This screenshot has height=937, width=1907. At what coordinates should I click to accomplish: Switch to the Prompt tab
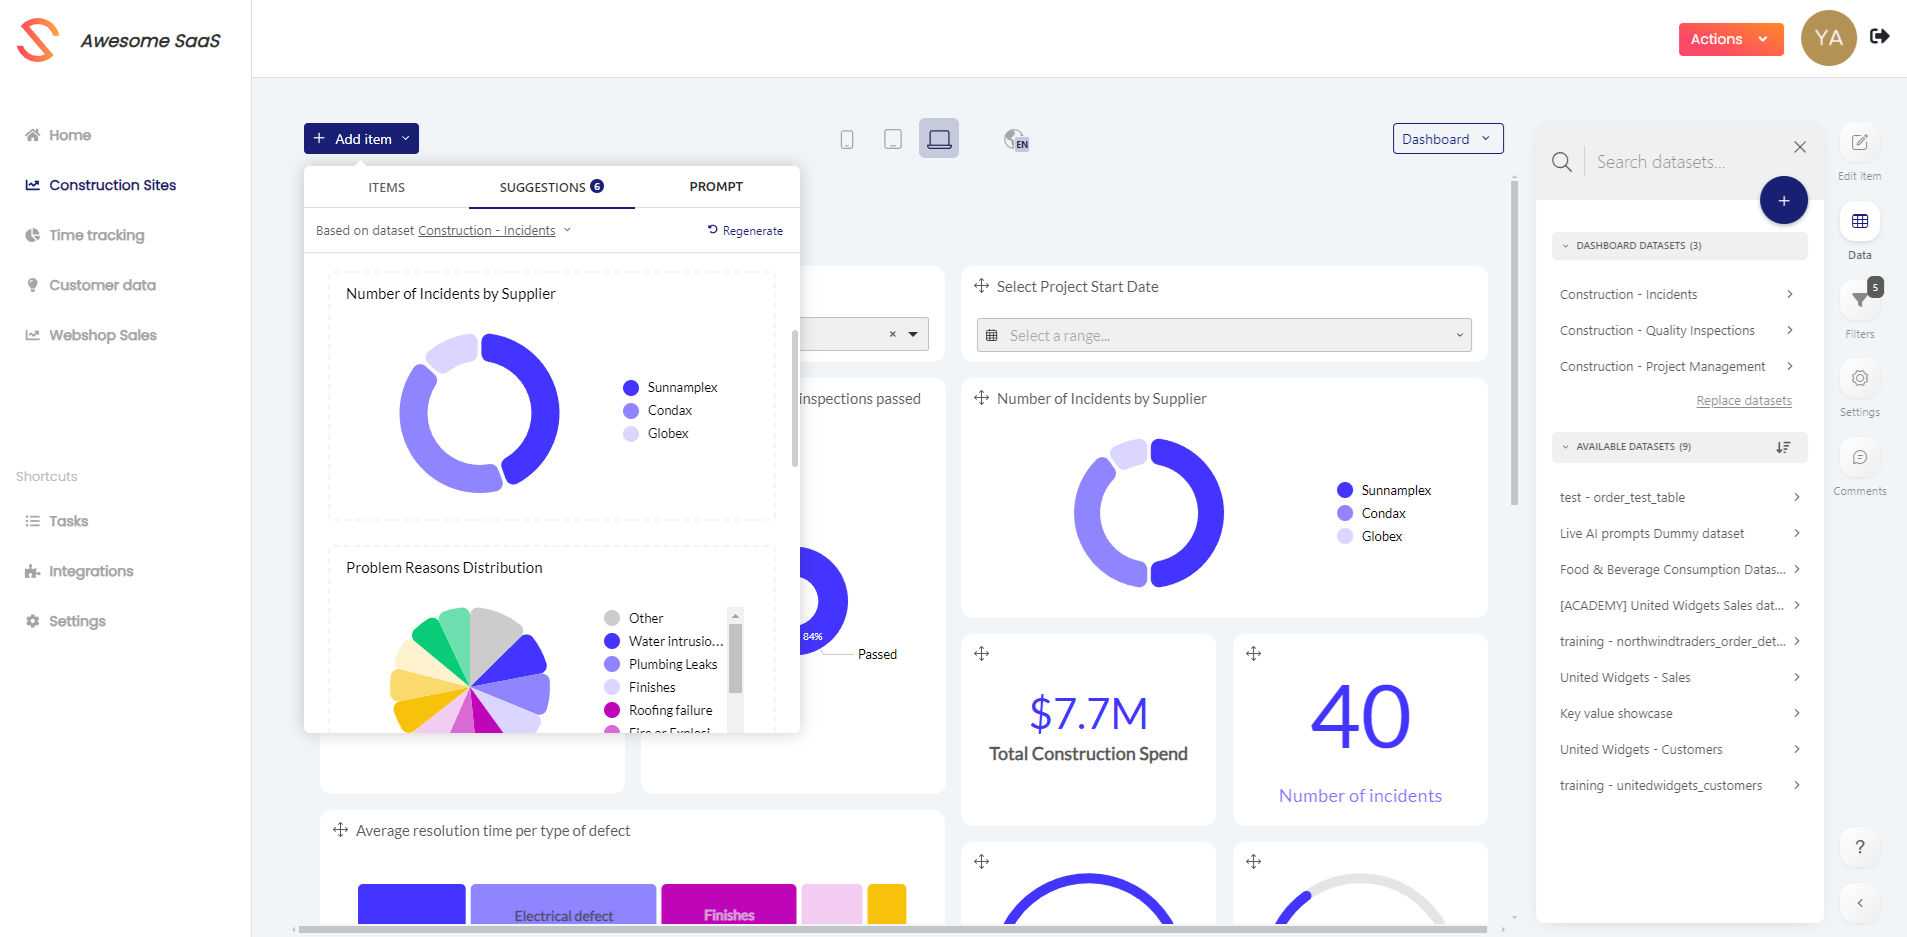pos(716,187)
